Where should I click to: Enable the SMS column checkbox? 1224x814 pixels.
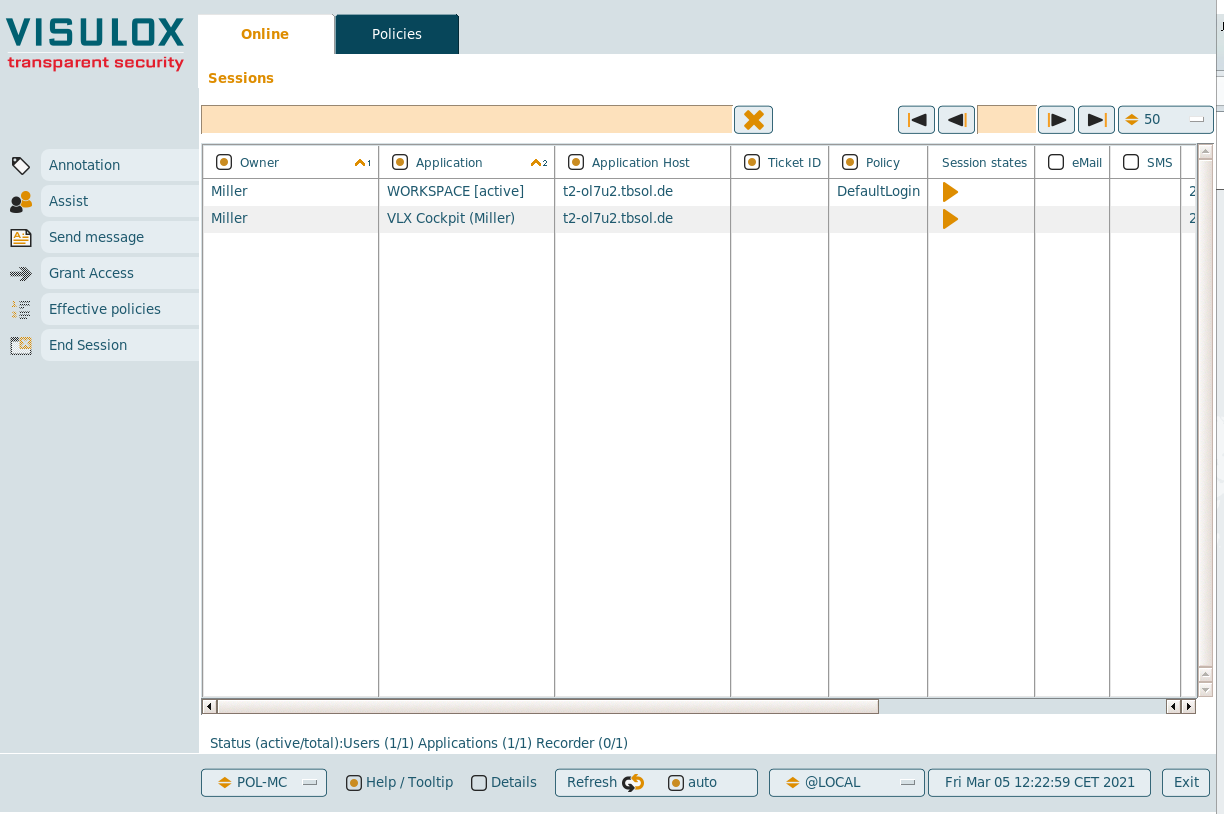click(x=1131, y=162)
